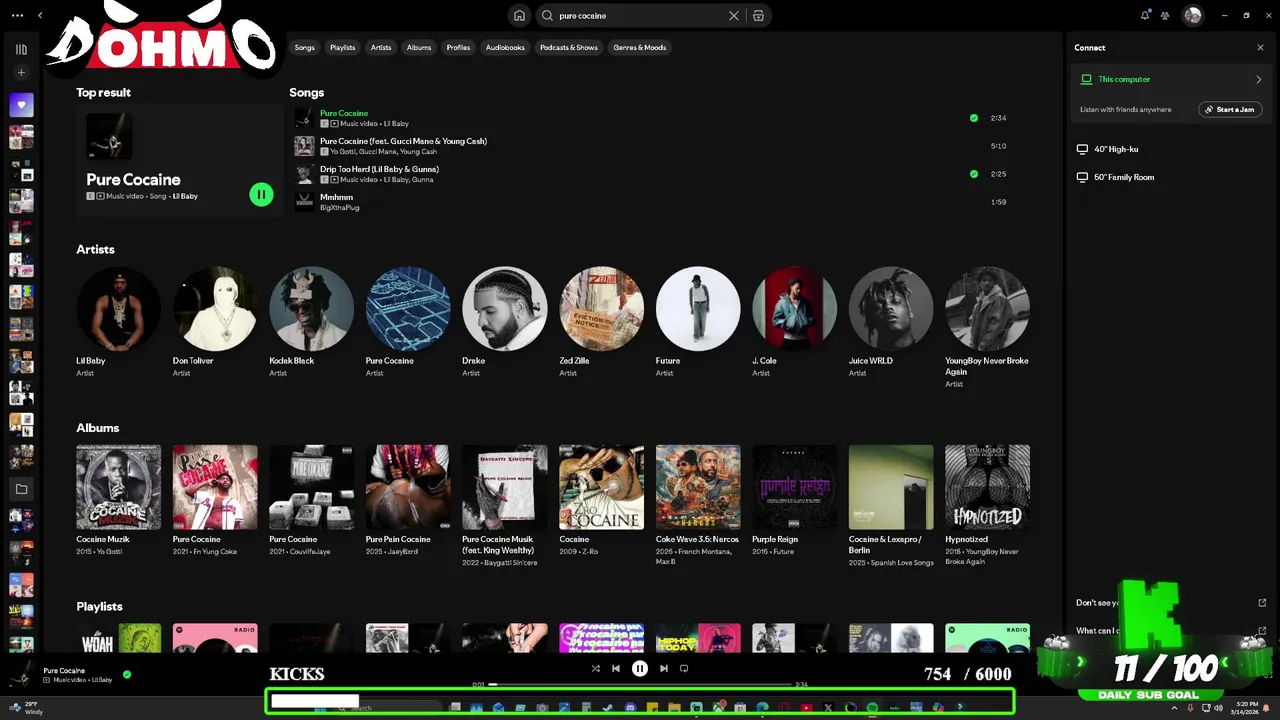Open the Browse icon next to search
This screenshot has width=1280, height=720.
coord(758,16)
